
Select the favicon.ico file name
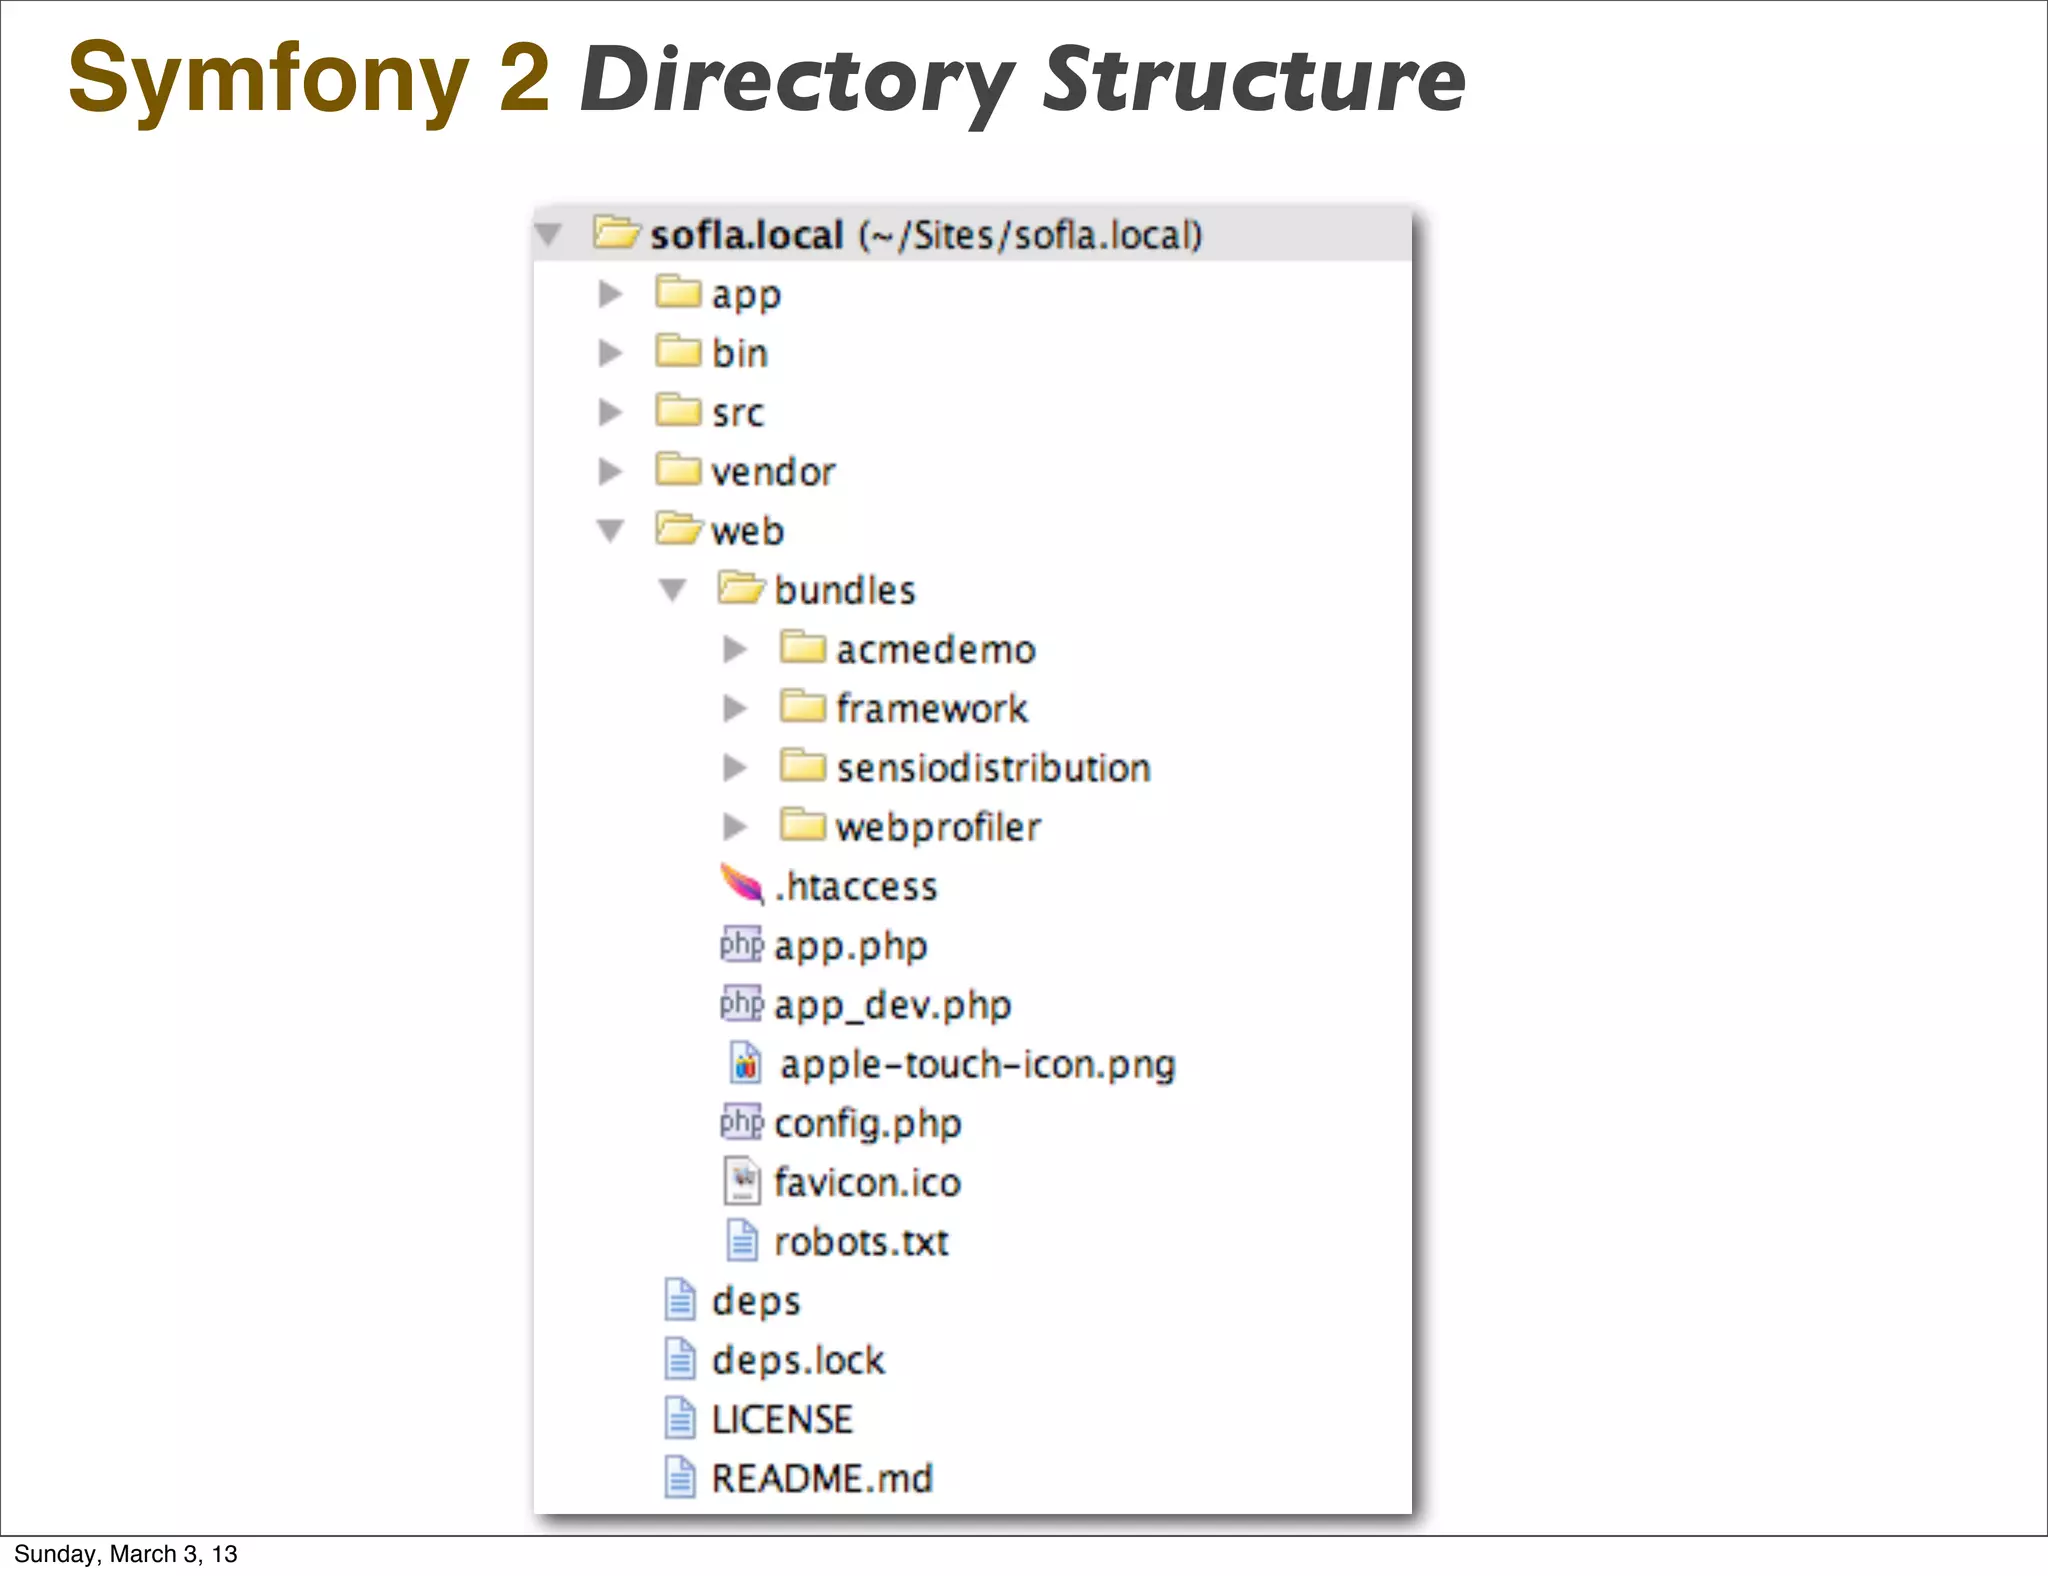pyautogui.click(x=867, y=1182)
